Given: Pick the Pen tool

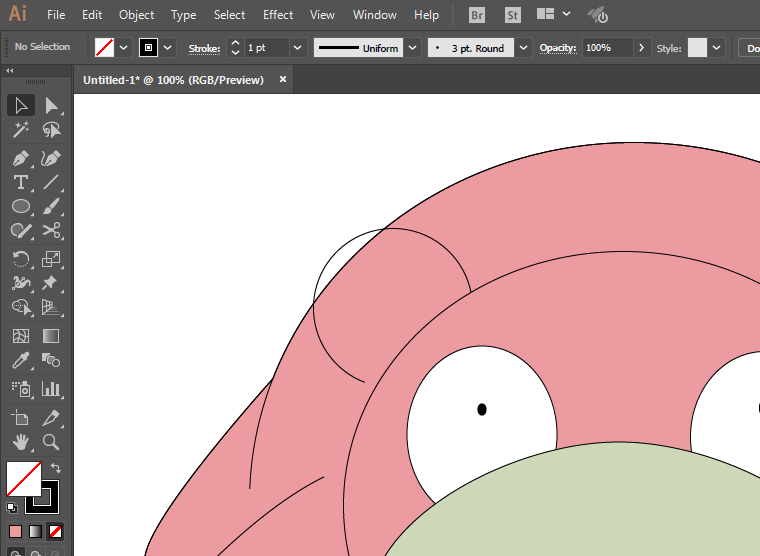Looking at the screenshot, I should (x=20, y=158).
